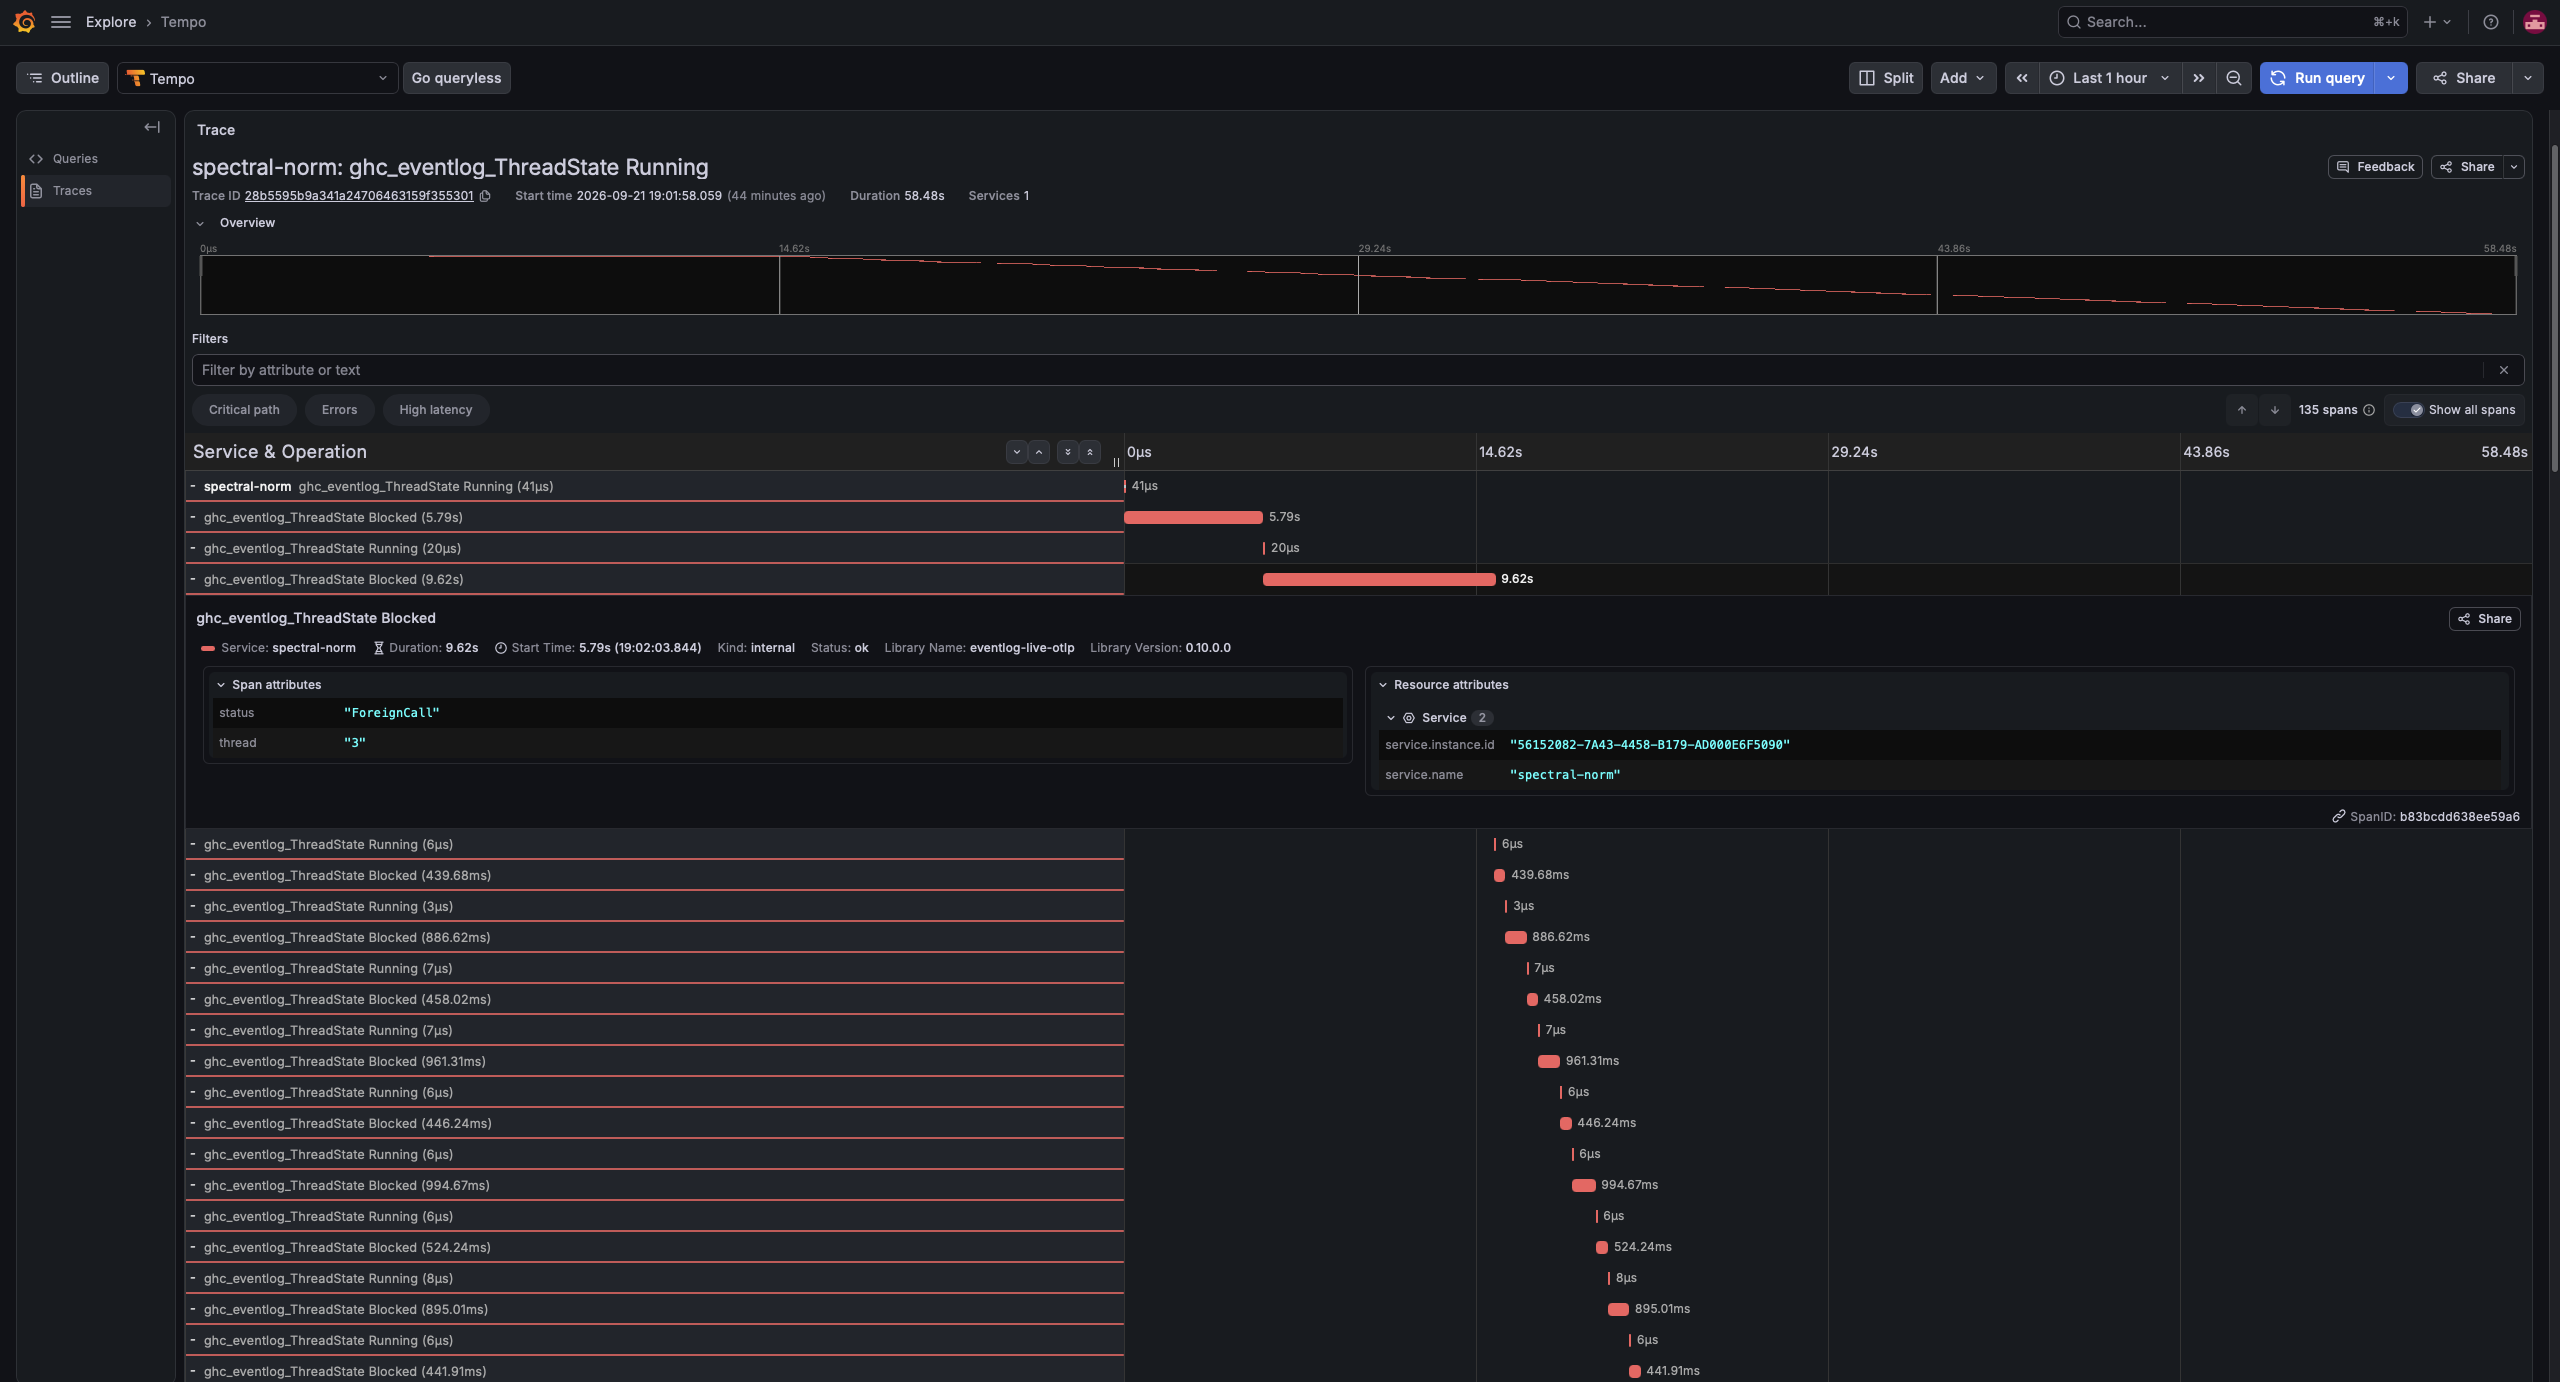This screenshot has width=2560, height=1382.
Task: Select the root spectral-norm Running (41µs) row
Action: pos(655,486)
